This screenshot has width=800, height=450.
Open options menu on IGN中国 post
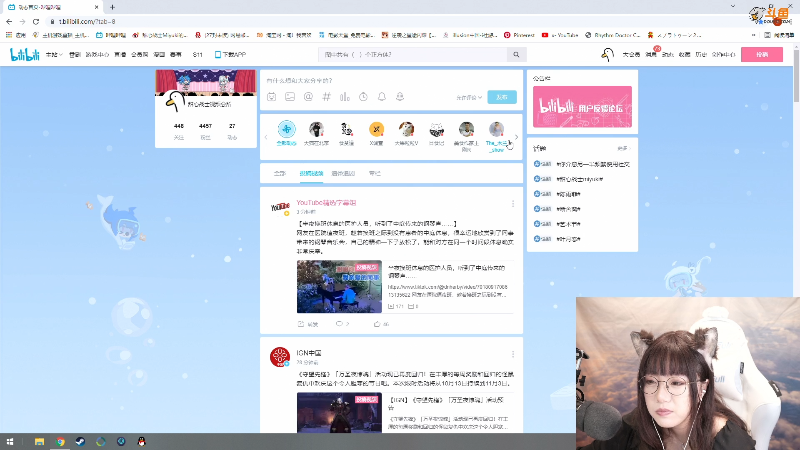pyautogui.click(x=513, y=354)
